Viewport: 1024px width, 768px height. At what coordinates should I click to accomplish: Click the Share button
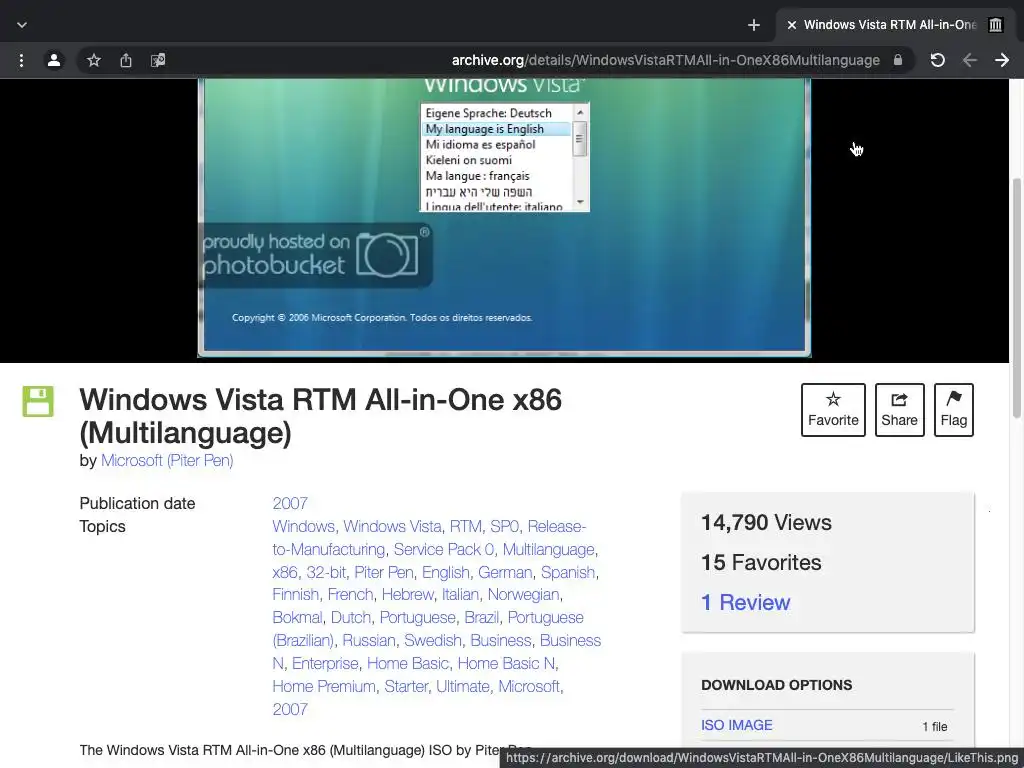tap(899, 410)
